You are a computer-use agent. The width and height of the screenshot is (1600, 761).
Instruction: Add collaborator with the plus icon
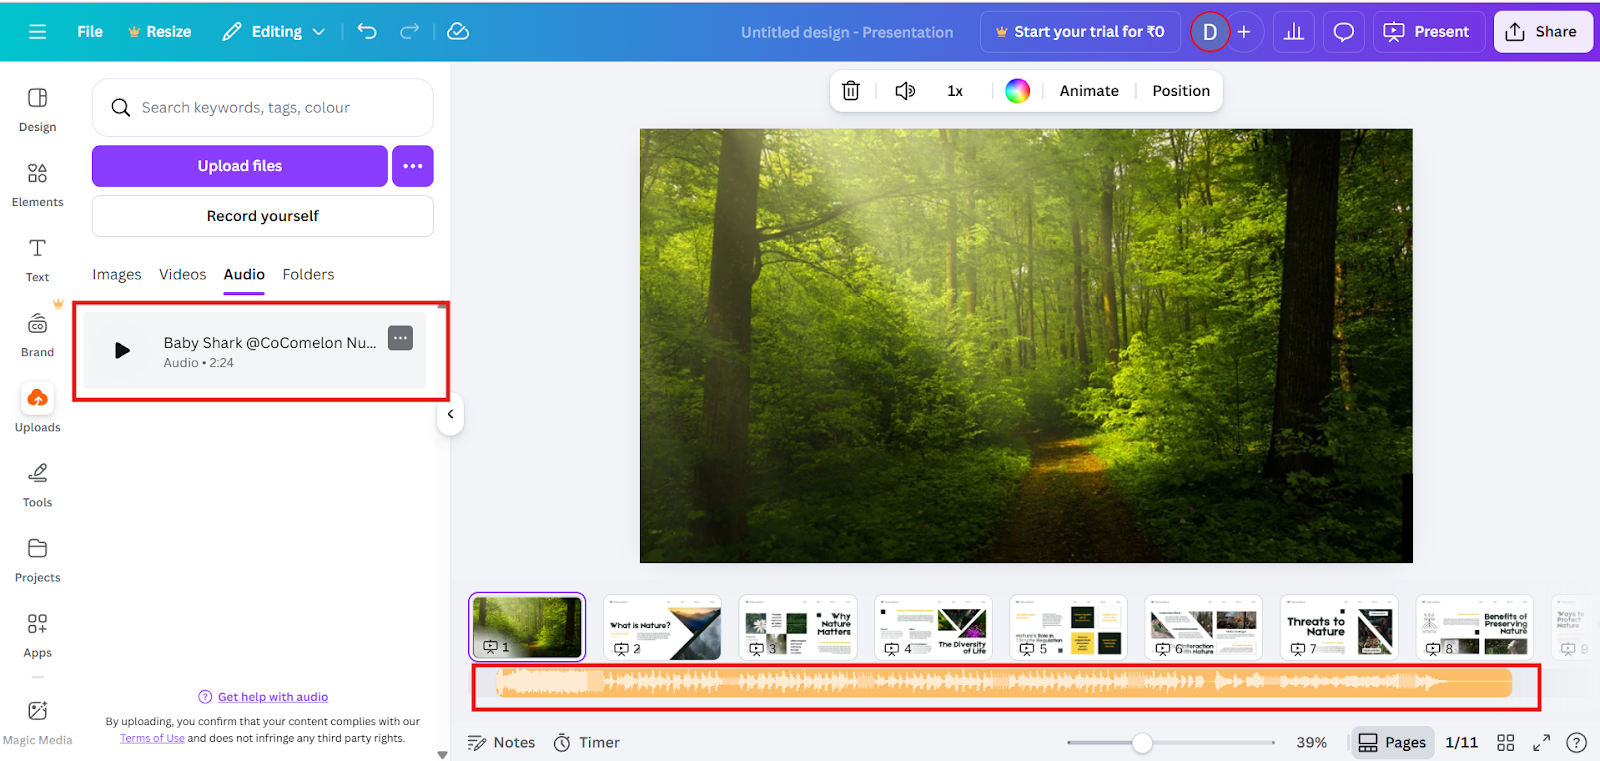coord(1244,32)
